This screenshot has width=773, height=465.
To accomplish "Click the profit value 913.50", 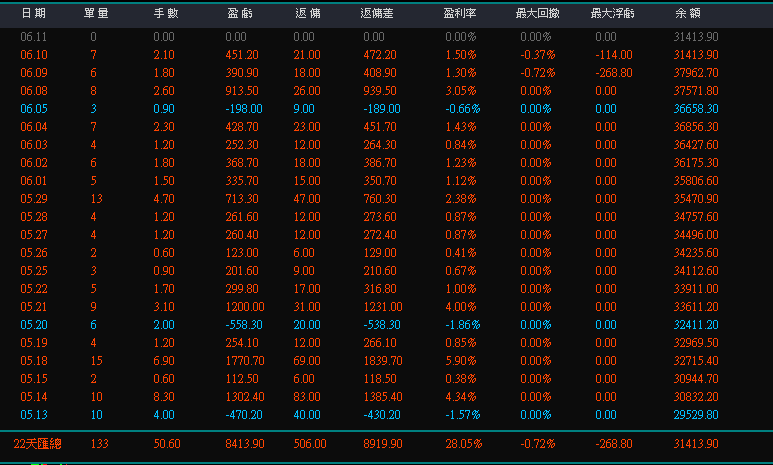I will point(242,91).
